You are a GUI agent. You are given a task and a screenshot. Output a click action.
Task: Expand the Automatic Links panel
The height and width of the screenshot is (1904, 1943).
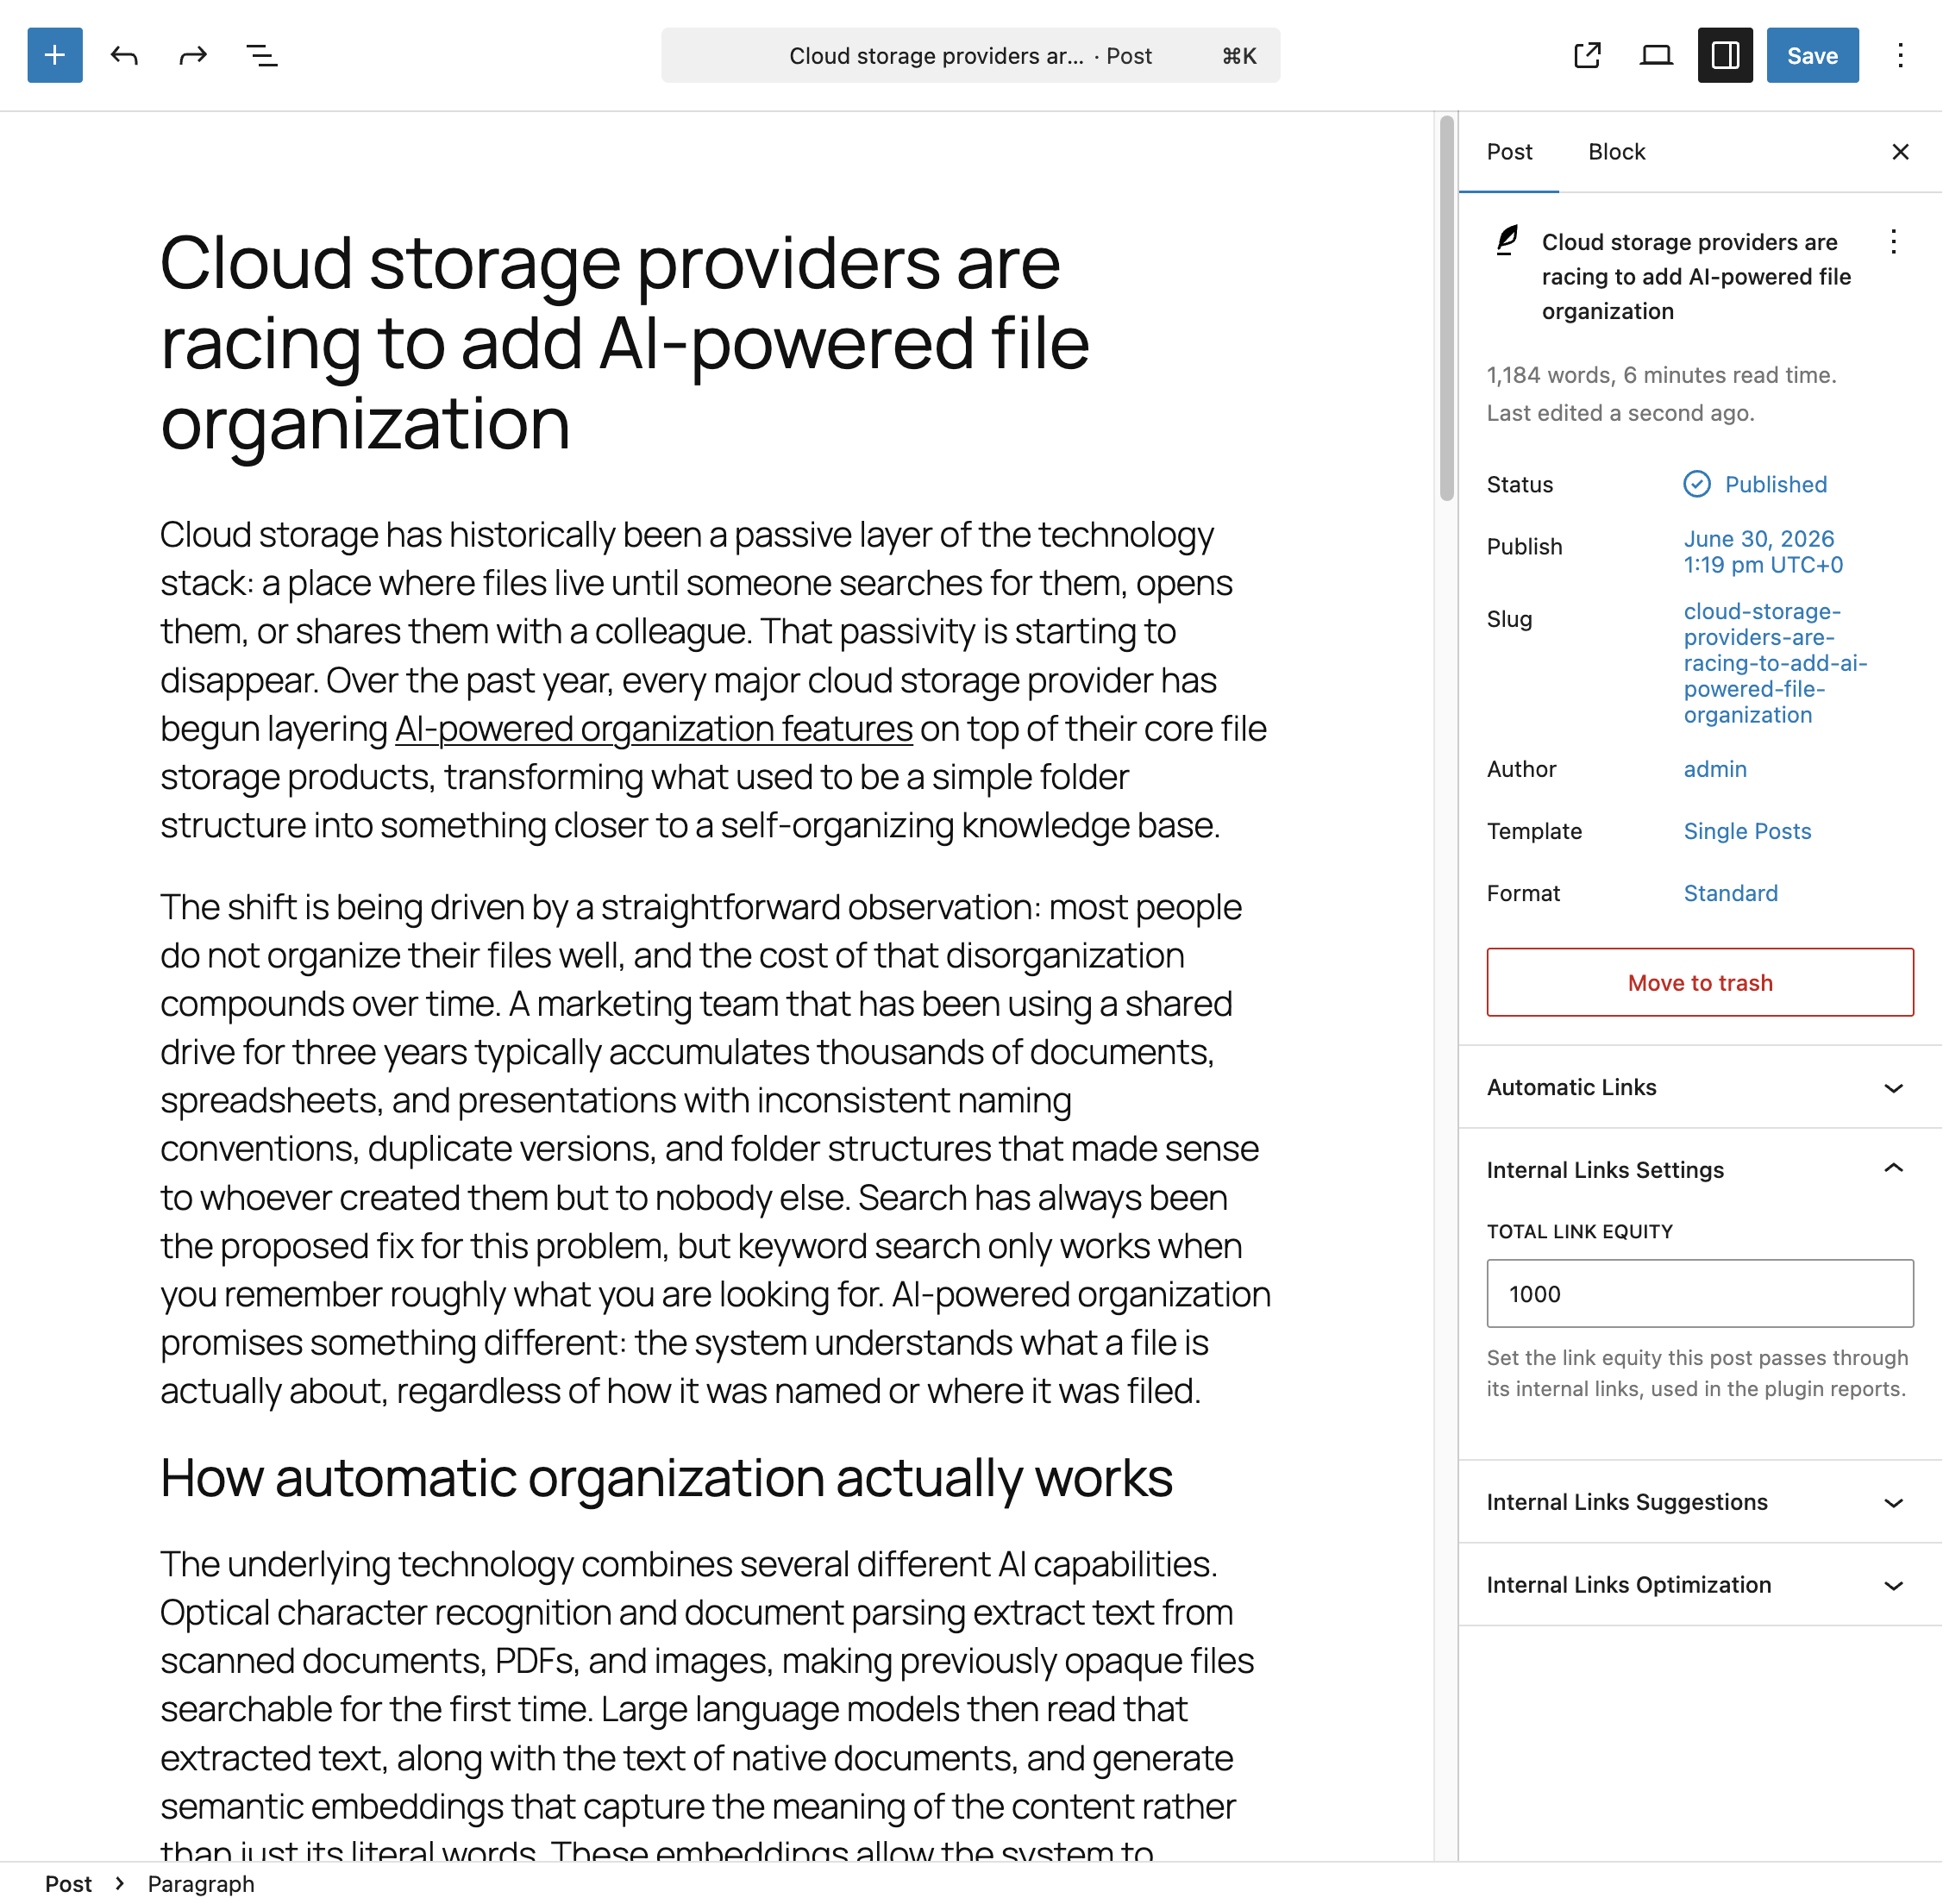[x=1700, y=1087]
